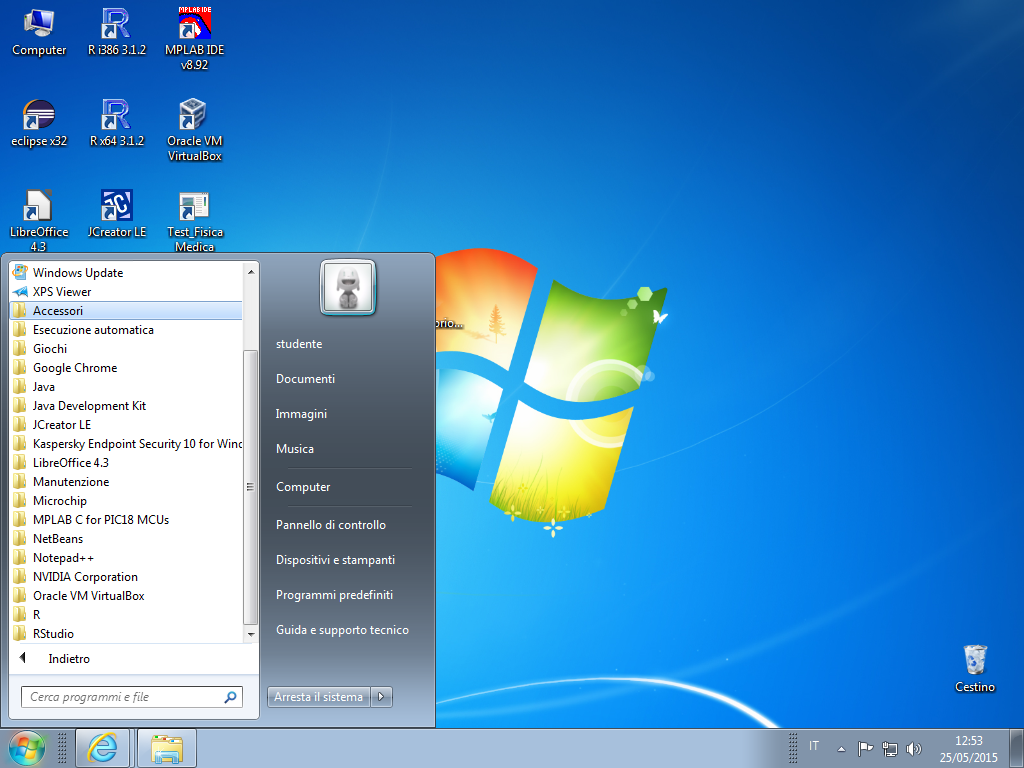The height and width of the screenshot is (768, 1024).
Task: Click the Arresta il sistema button
Action: pos(318,697)
